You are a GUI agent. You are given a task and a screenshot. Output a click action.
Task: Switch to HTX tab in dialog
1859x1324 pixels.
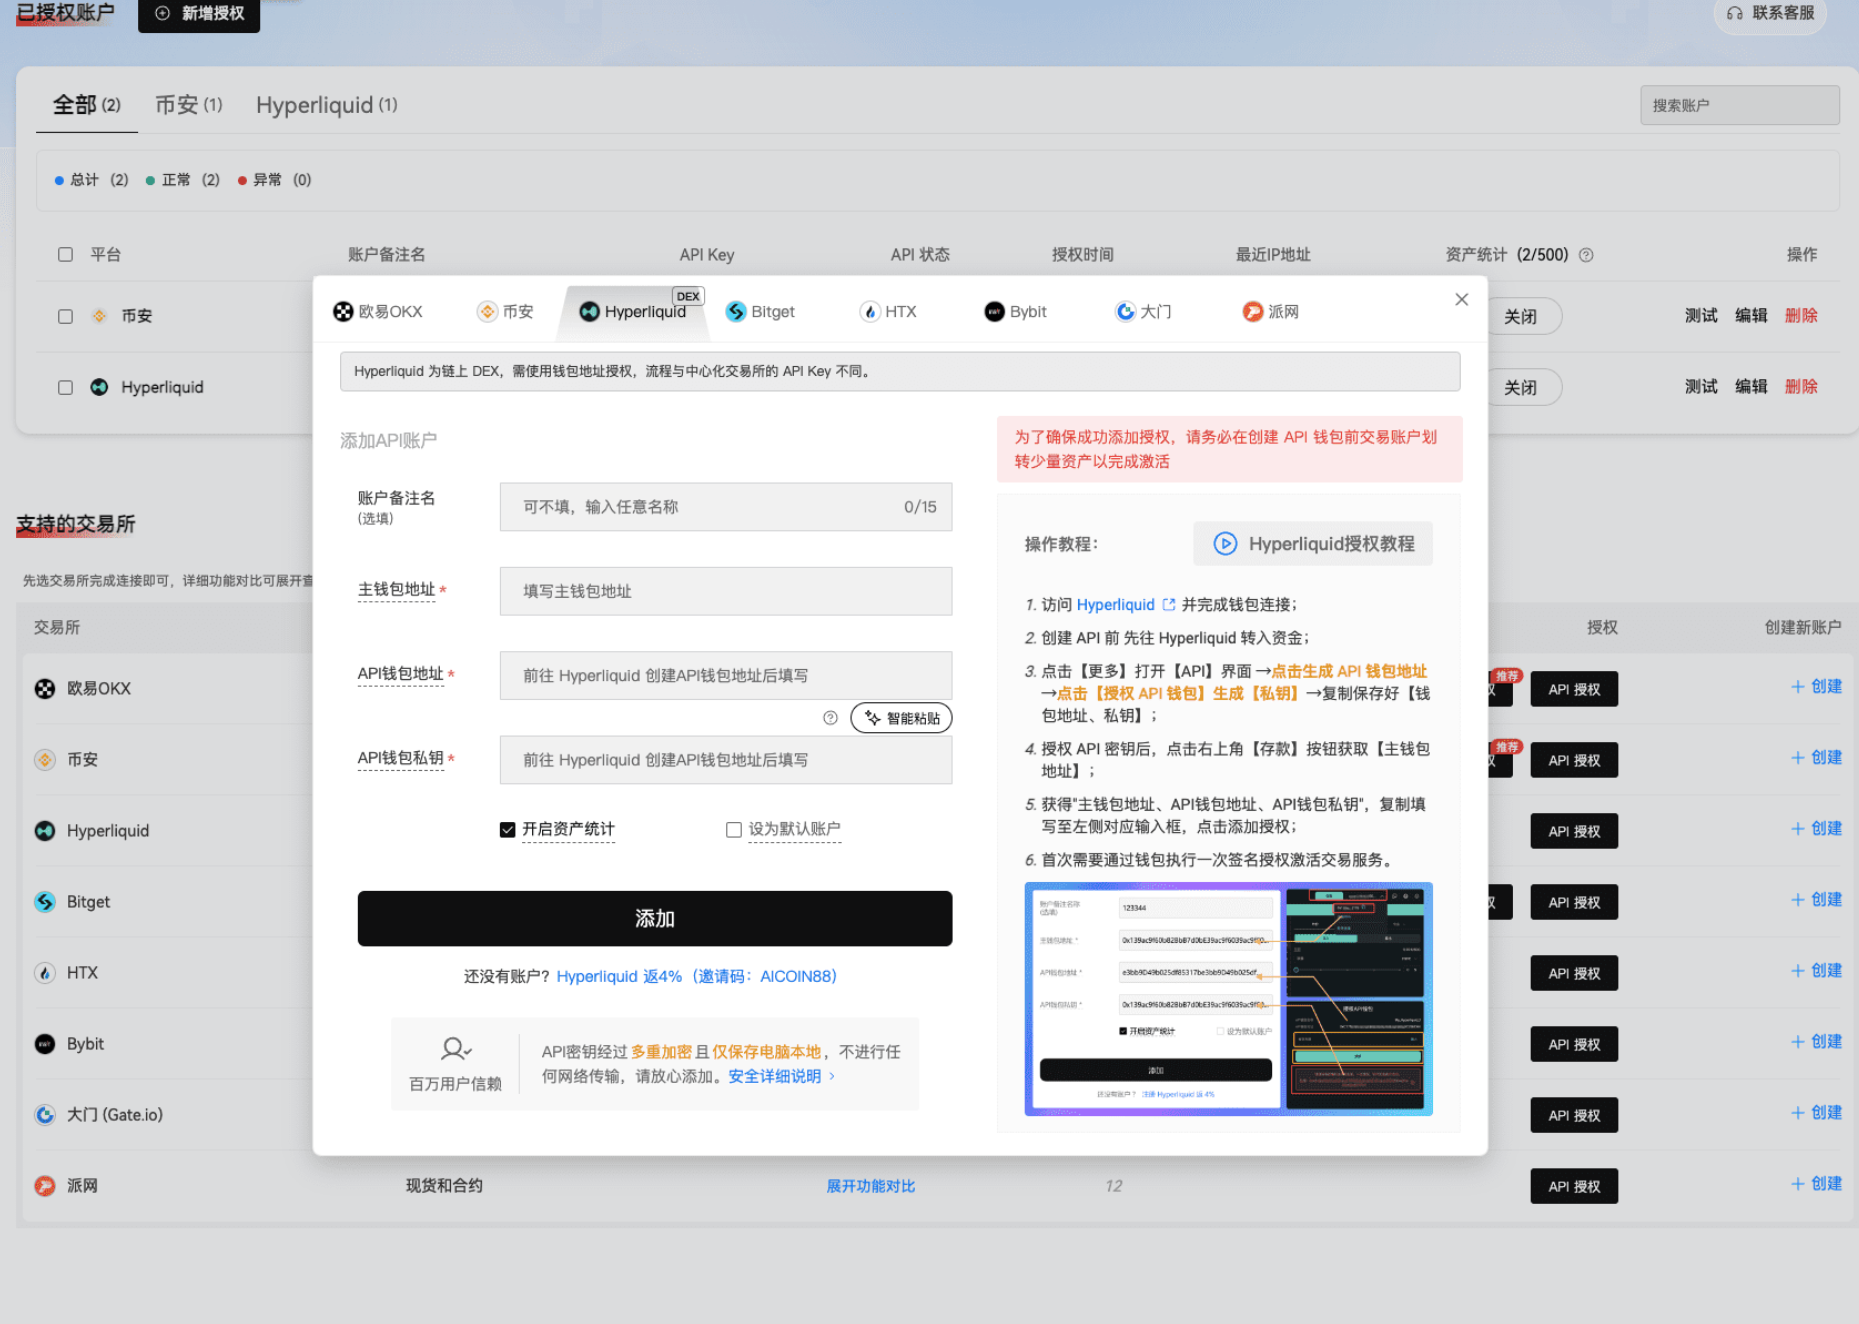point(888,312)
